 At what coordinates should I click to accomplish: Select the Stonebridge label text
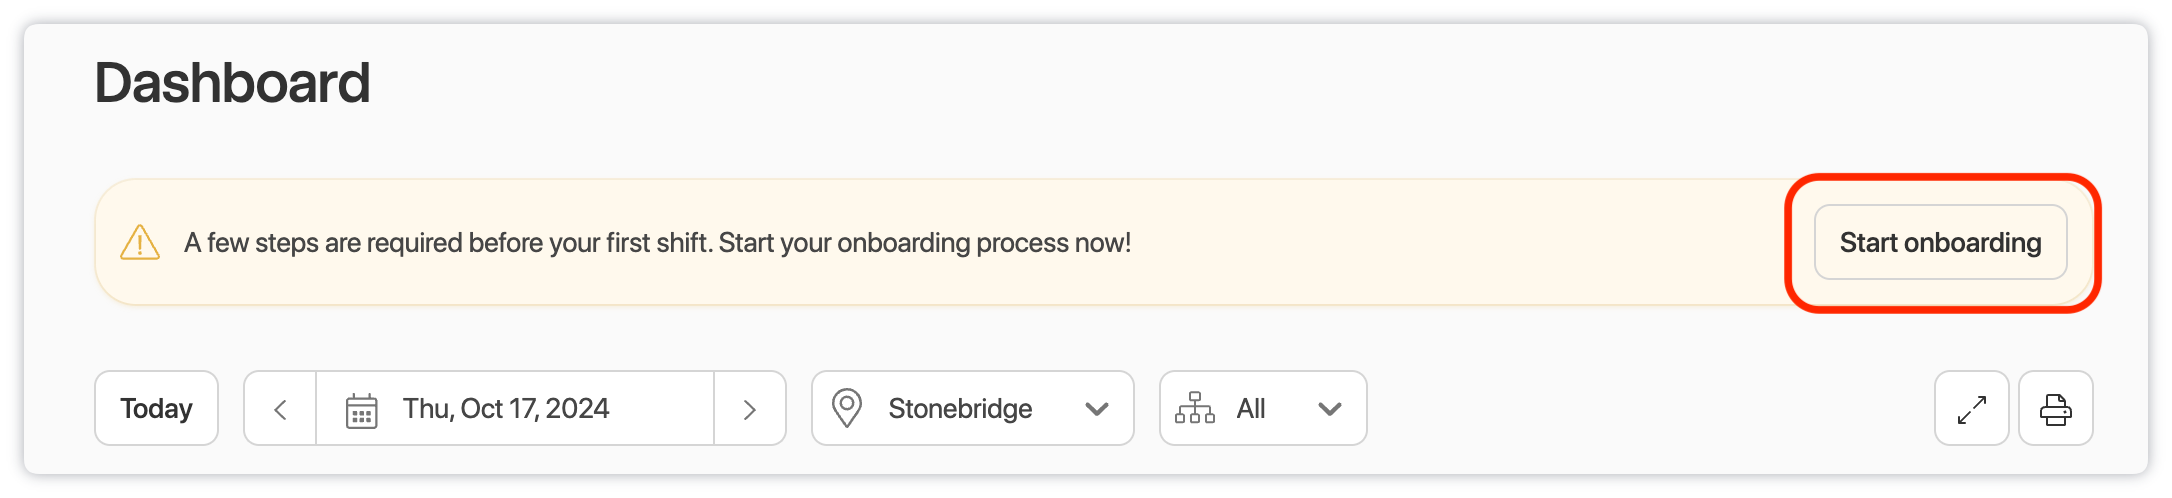pos(960,409)
